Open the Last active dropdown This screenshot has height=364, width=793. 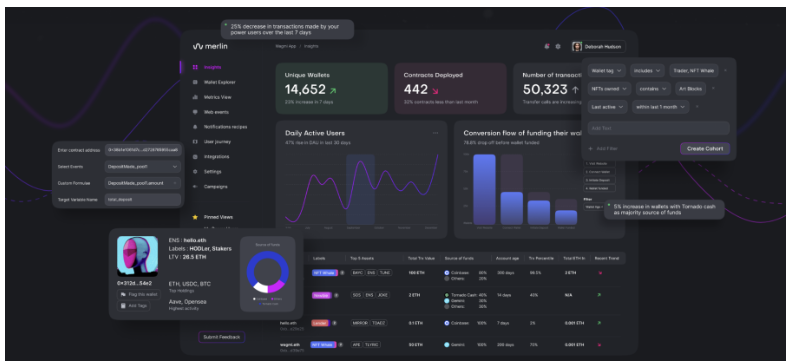[x=607, y=107]
